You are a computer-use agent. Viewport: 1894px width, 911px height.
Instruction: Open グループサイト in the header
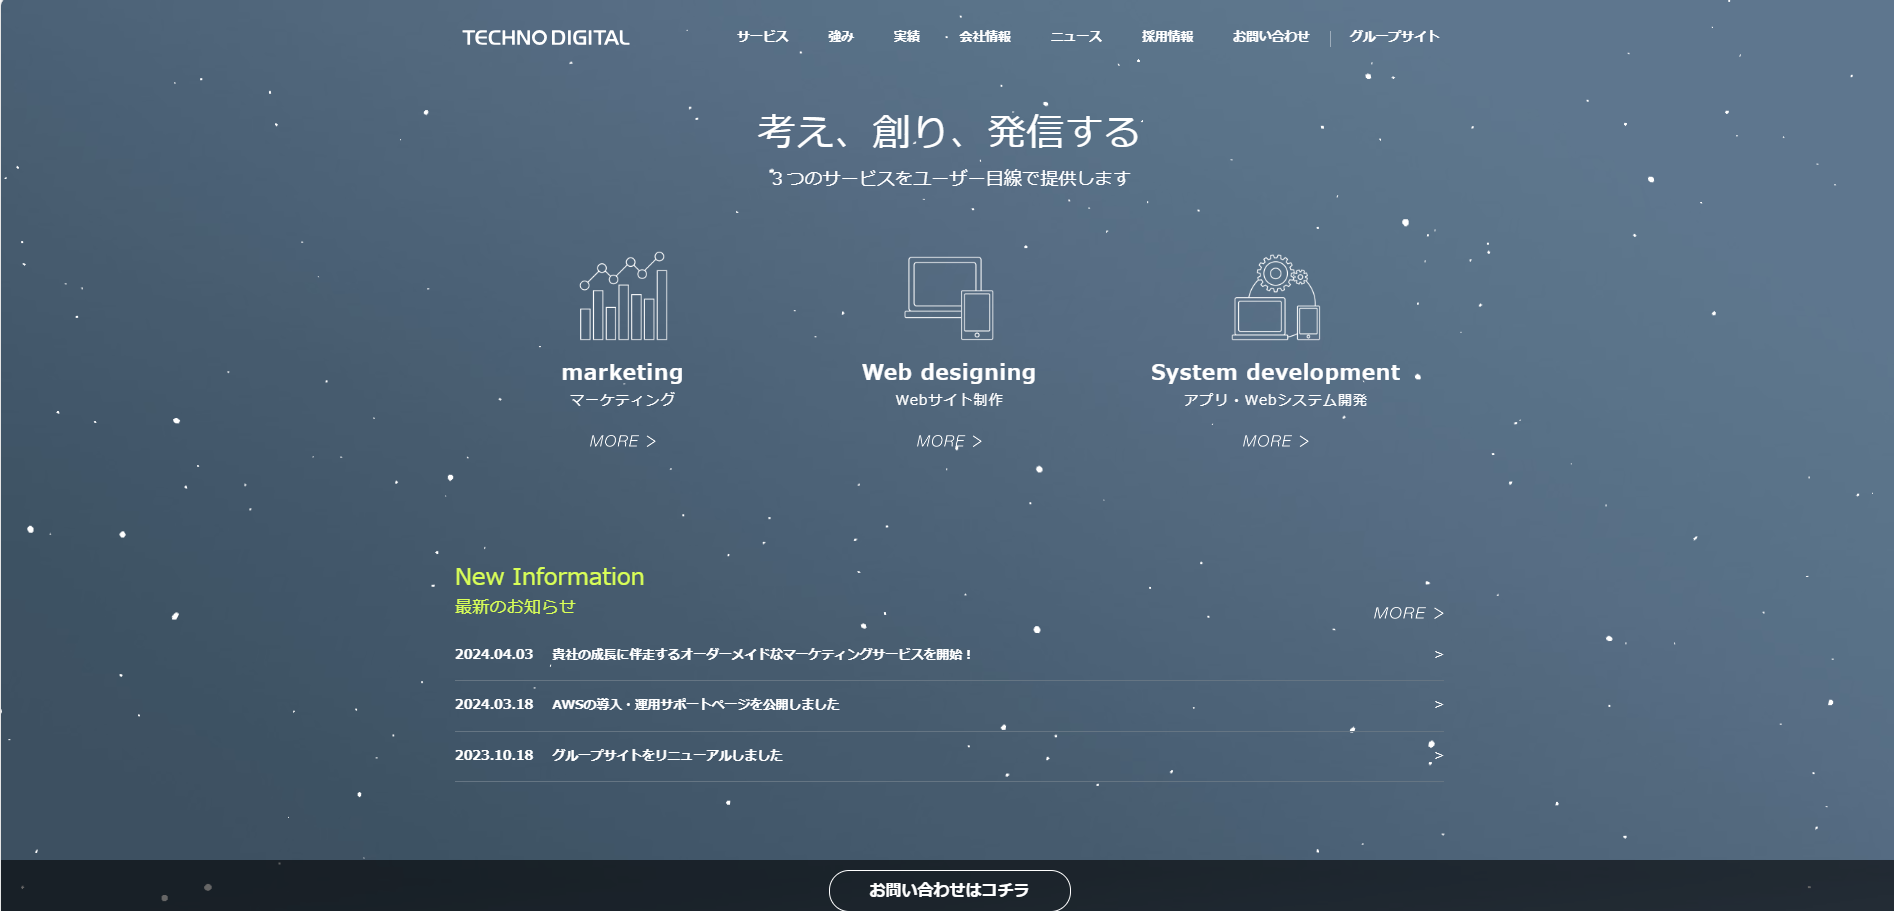click(1394, 37)
